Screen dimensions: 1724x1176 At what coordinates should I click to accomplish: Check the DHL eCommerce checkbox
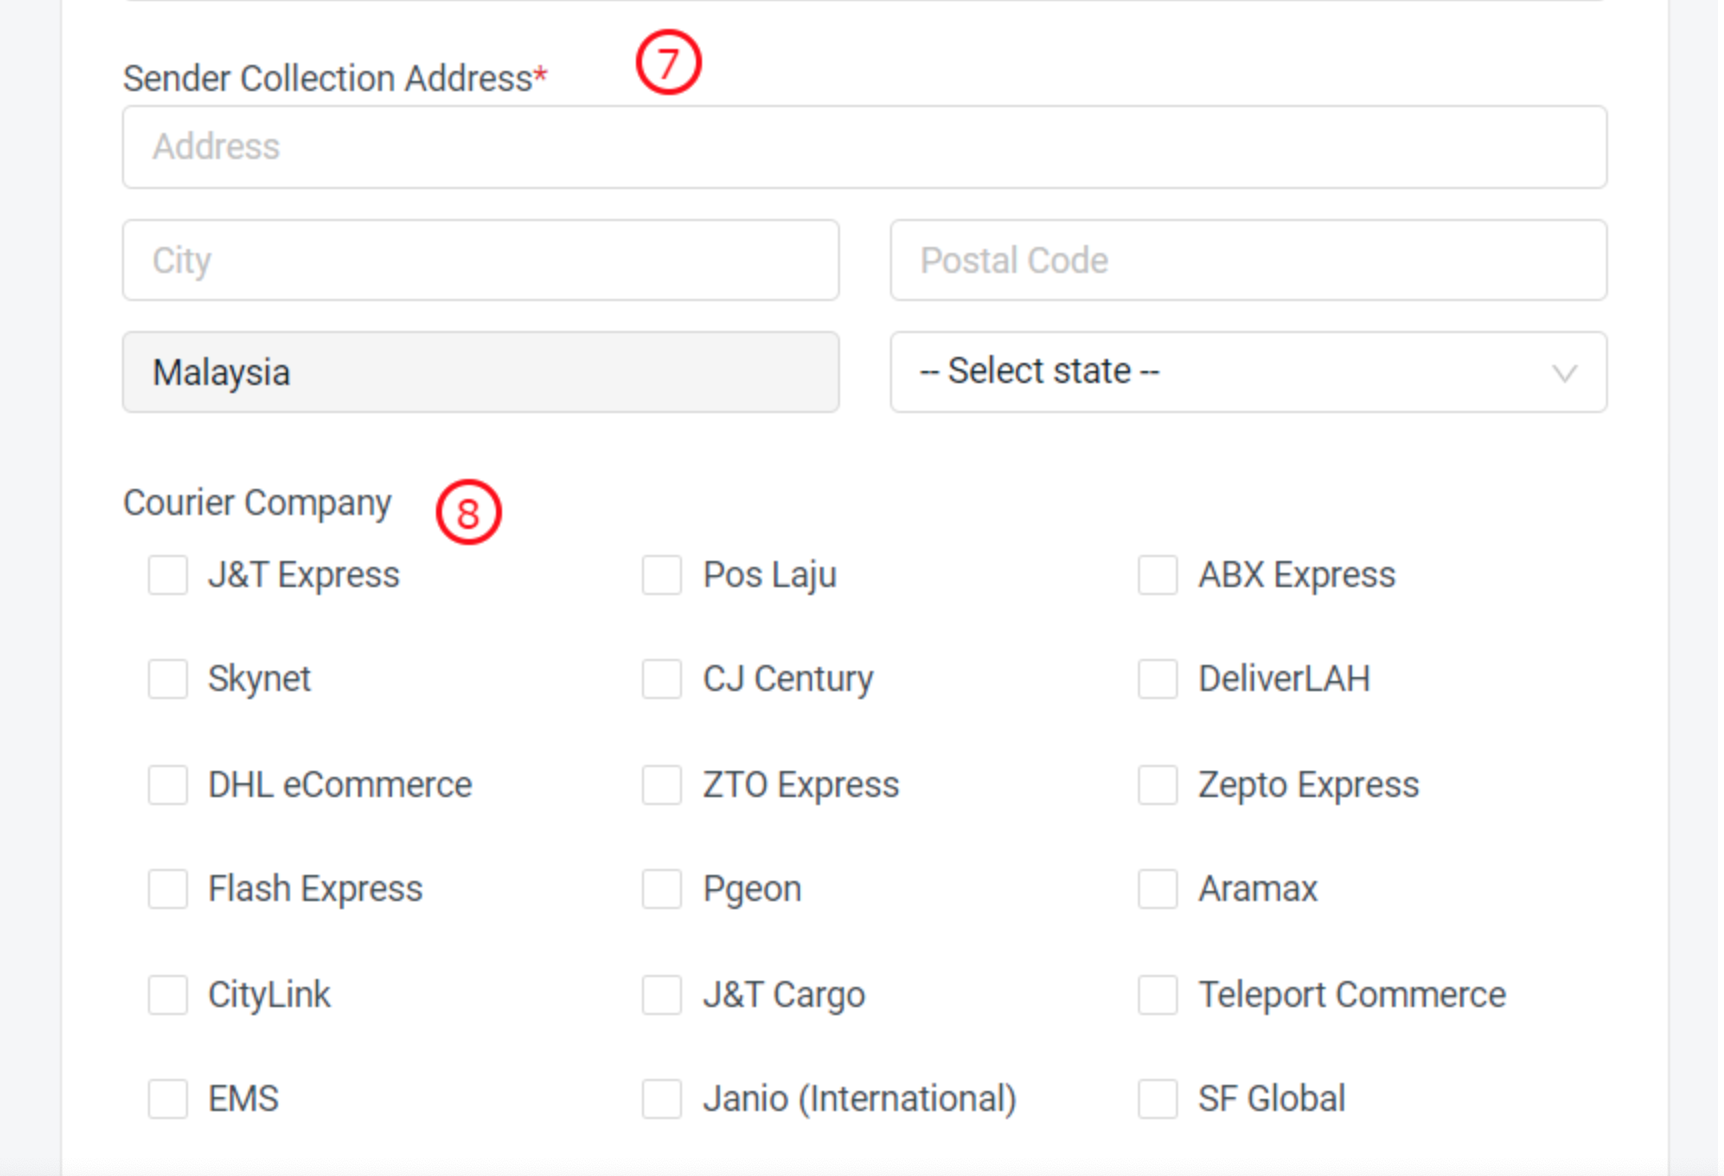(168, 785)
